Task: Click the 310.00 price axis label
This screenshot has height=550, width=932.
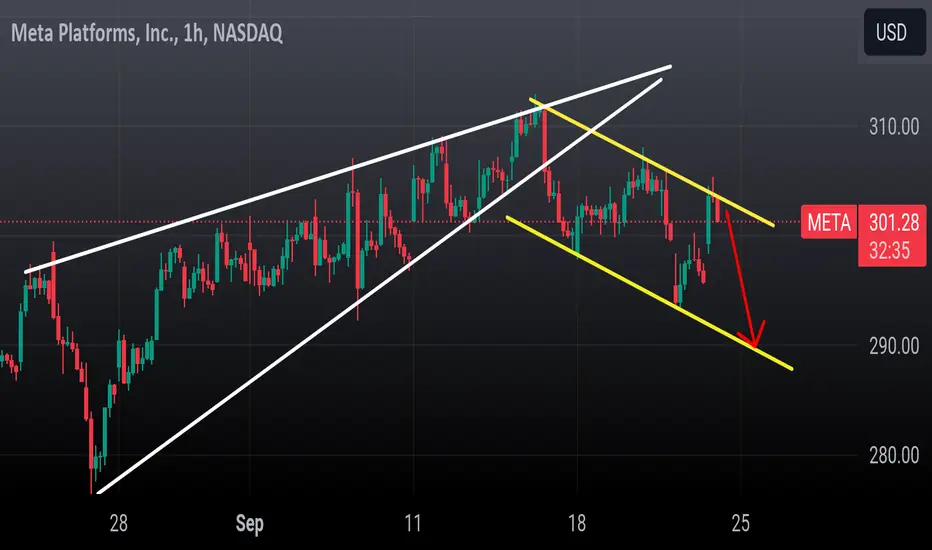Action: (894, 127)
